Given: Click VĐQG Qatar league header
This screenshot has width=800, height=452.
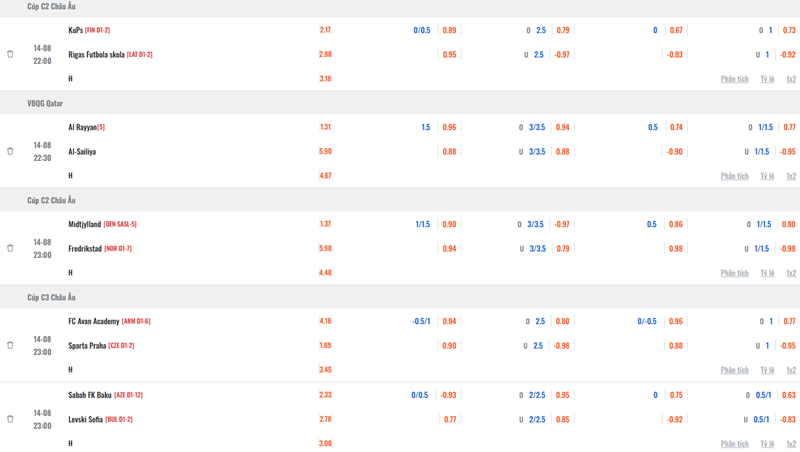Looking at the screenshot, I should [x=45, y=103].
